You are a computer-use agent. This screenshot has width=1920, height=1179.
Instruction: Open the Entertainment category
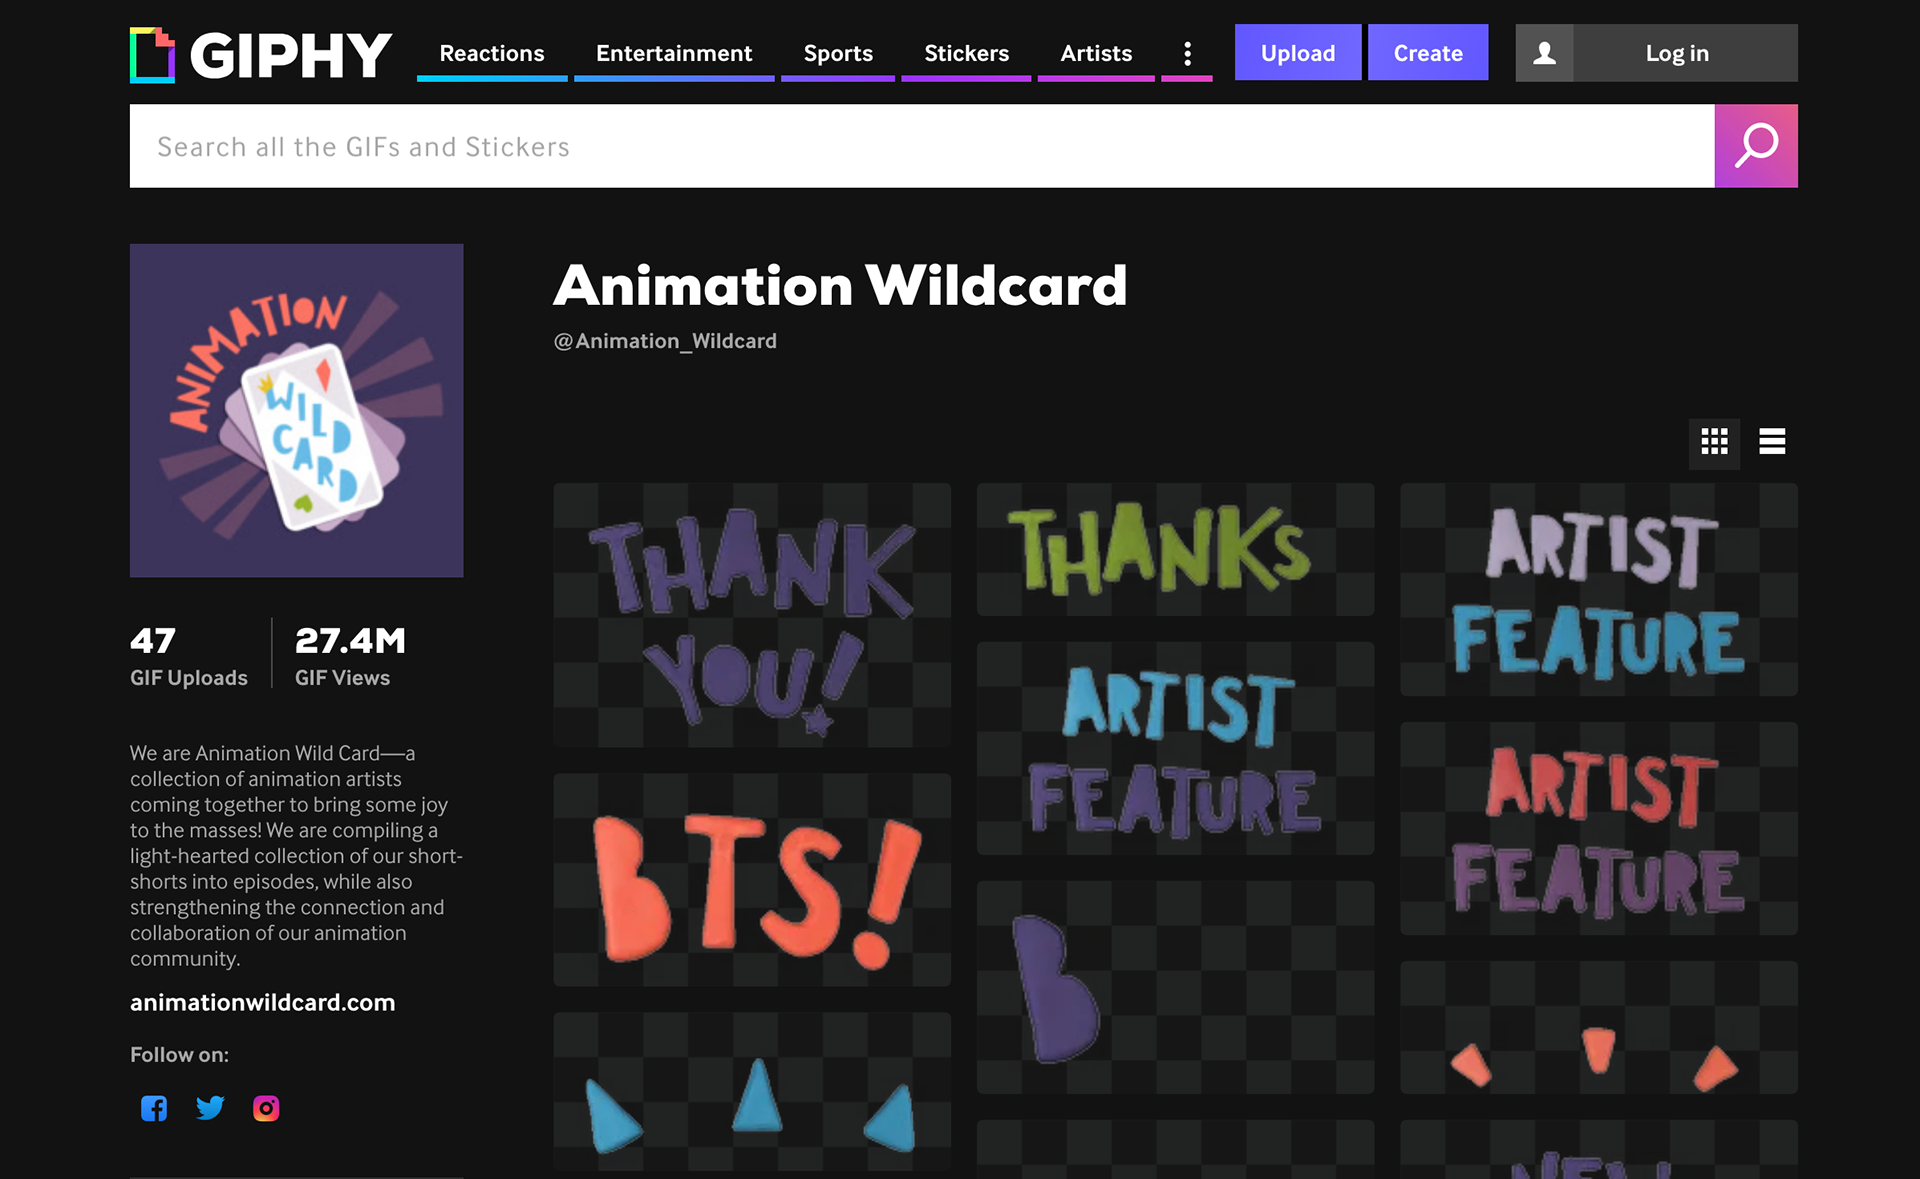[x=674, y=53]
